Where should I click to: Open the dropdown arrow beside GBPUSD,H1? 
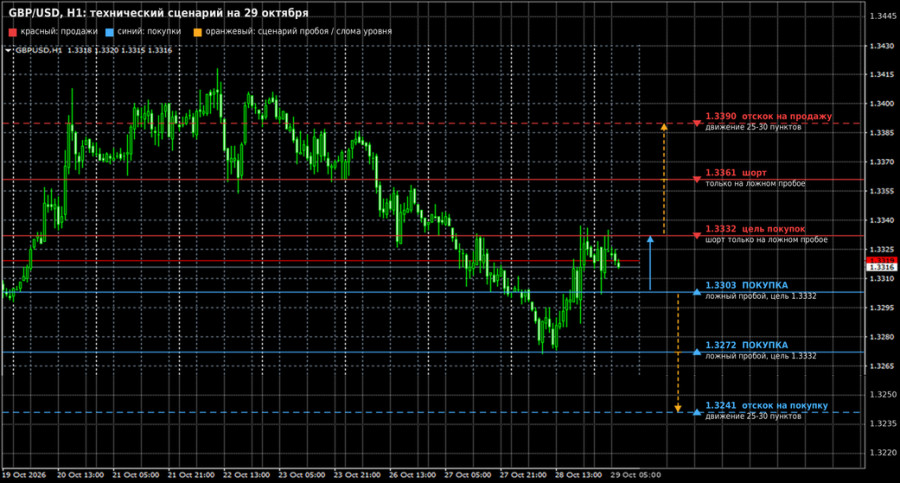coord(8,51)
